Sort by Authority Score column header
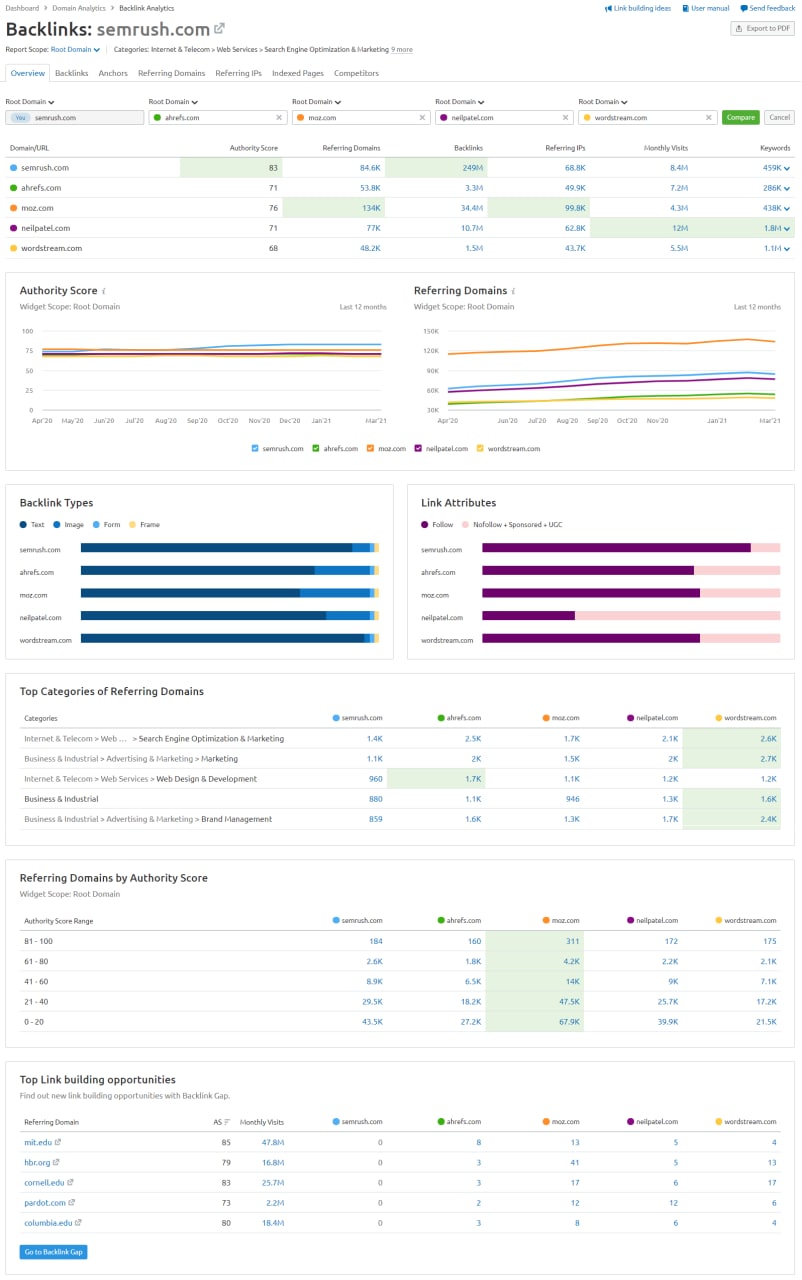Viewport: 802px width, 1280px height. coord(254,148)
